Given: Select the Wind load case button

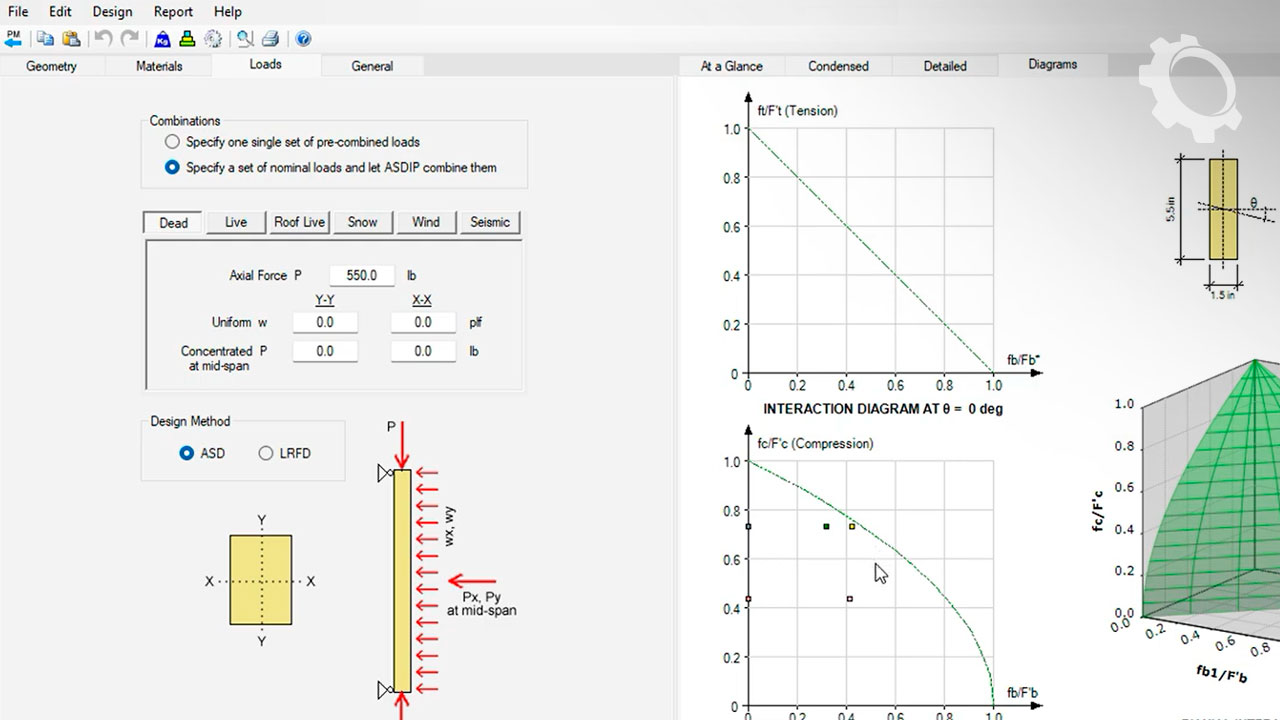Looking at the screenshot, I should [426, 222].
